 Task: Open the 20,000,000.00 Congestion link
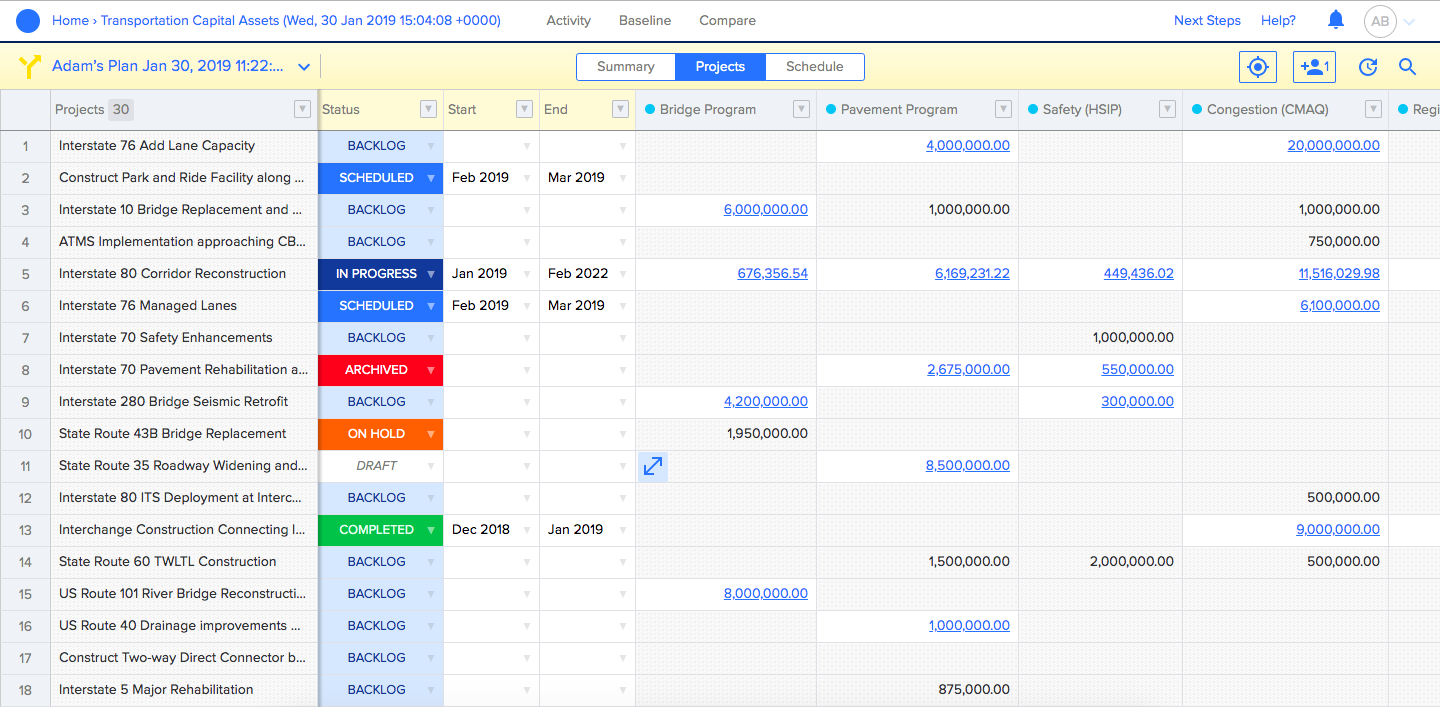point(1334,146)
